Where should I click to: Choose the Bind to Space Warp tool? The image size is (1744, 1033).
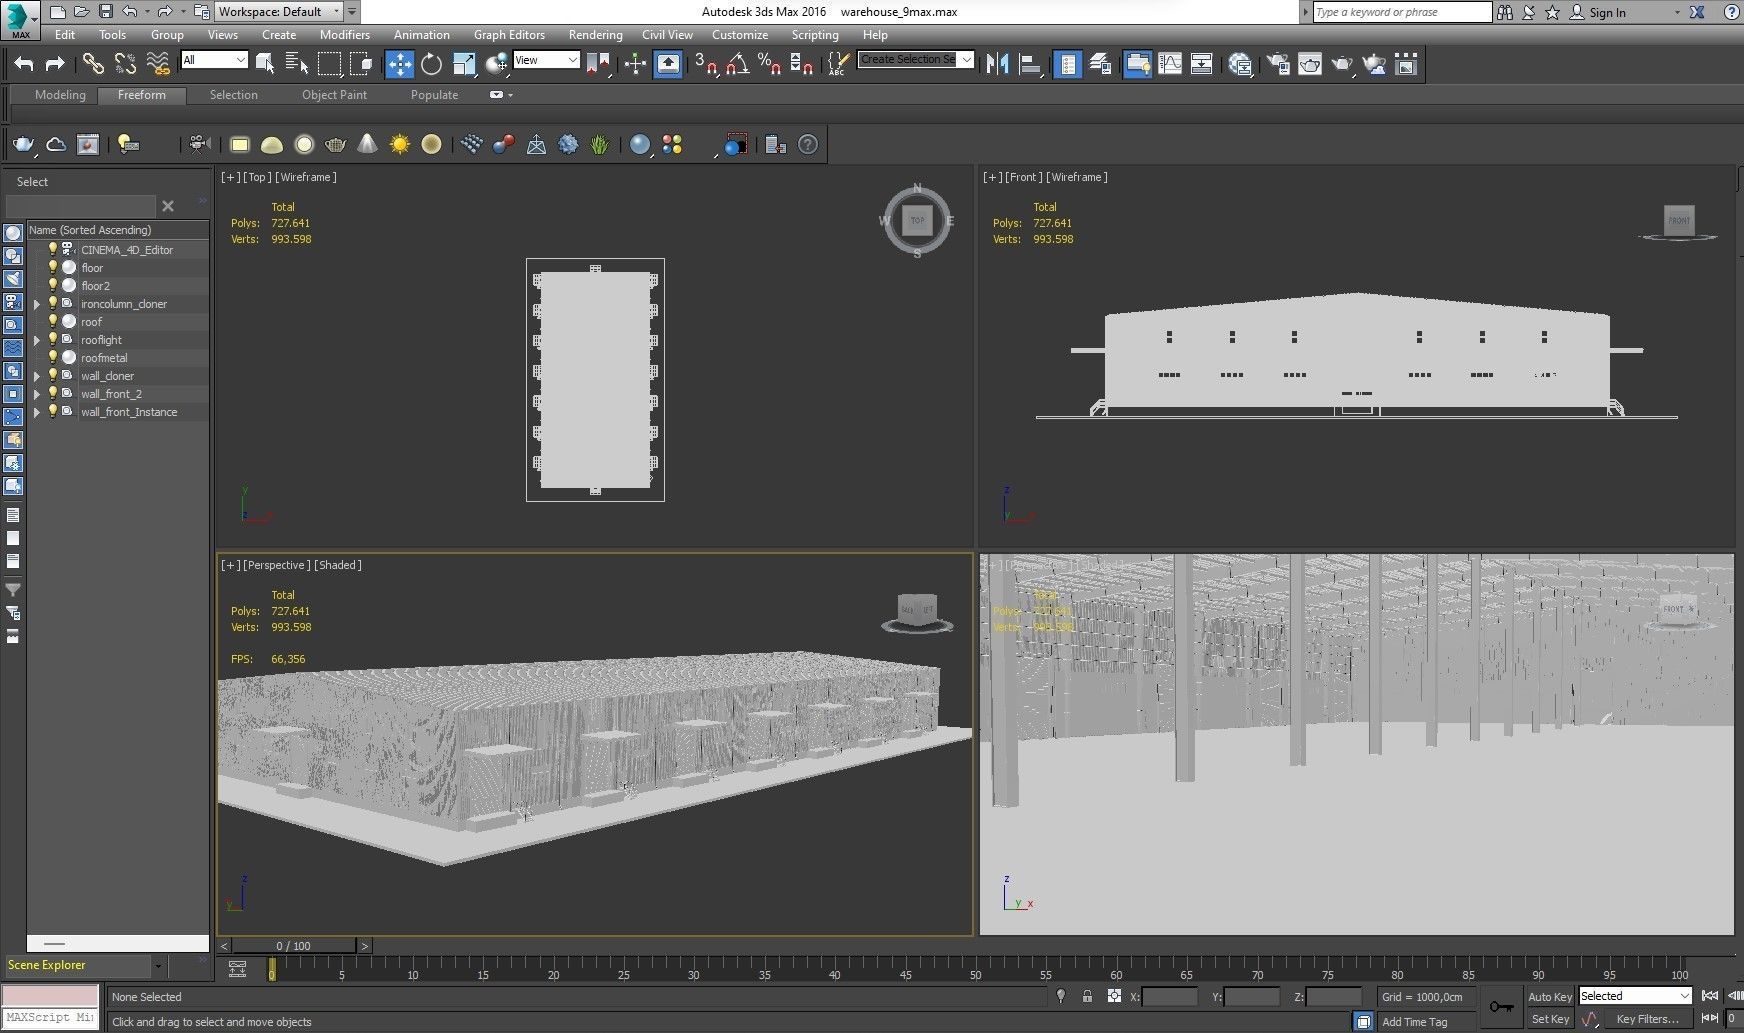click(158, 64)
